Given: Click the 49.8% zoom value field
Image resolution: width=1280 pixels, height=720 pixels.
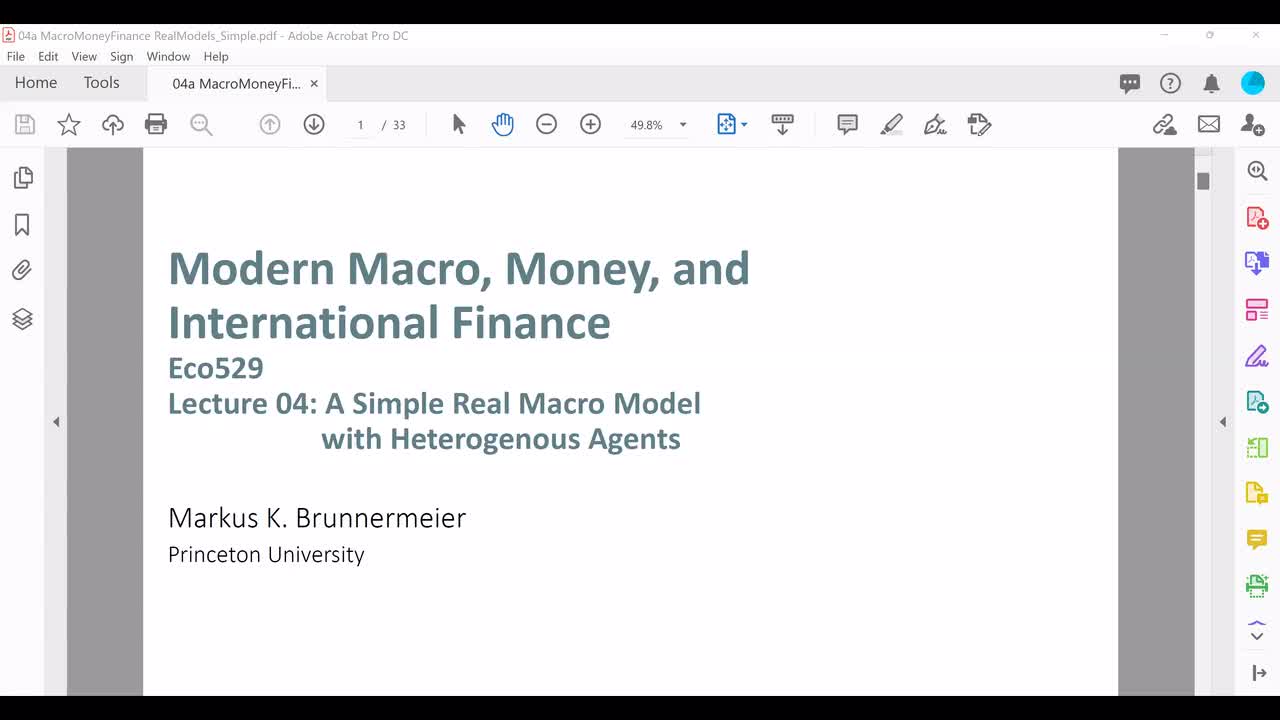Looking at the screenshot, I should (x=646, y=125).
